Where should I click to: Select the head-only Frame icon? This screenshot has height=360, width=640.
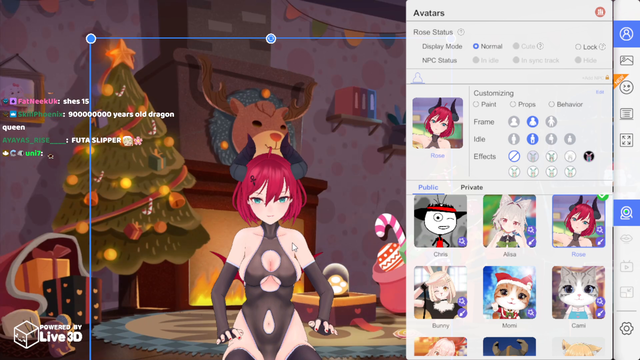514,122
